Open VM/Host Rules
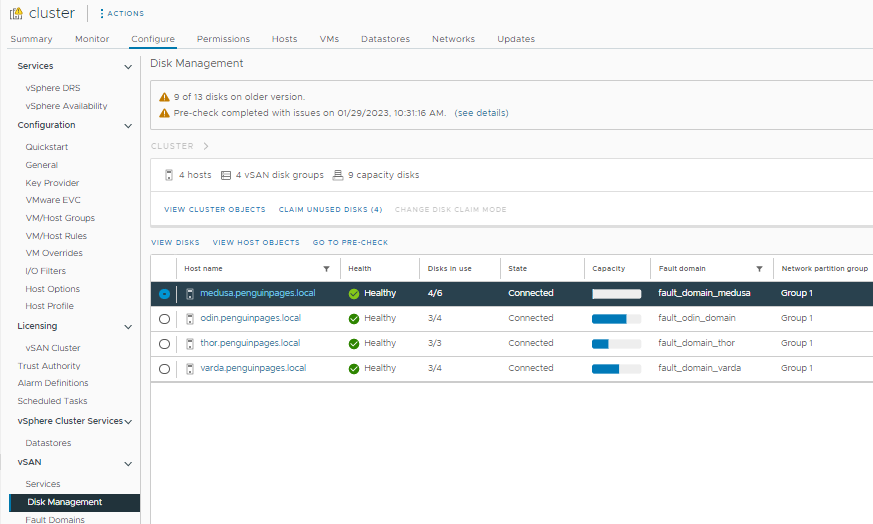The image size is (873, 524). click(56, 236)
